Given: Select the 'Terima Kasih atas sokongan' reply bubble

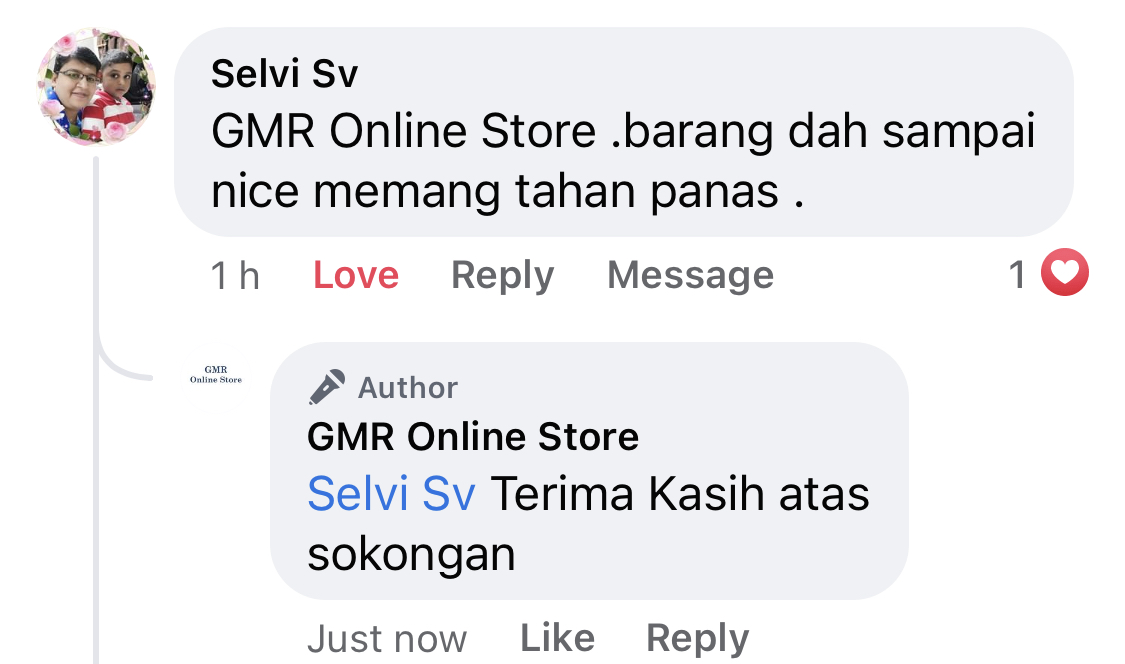Looking at the screenshot, I should (x=589, y=471).
